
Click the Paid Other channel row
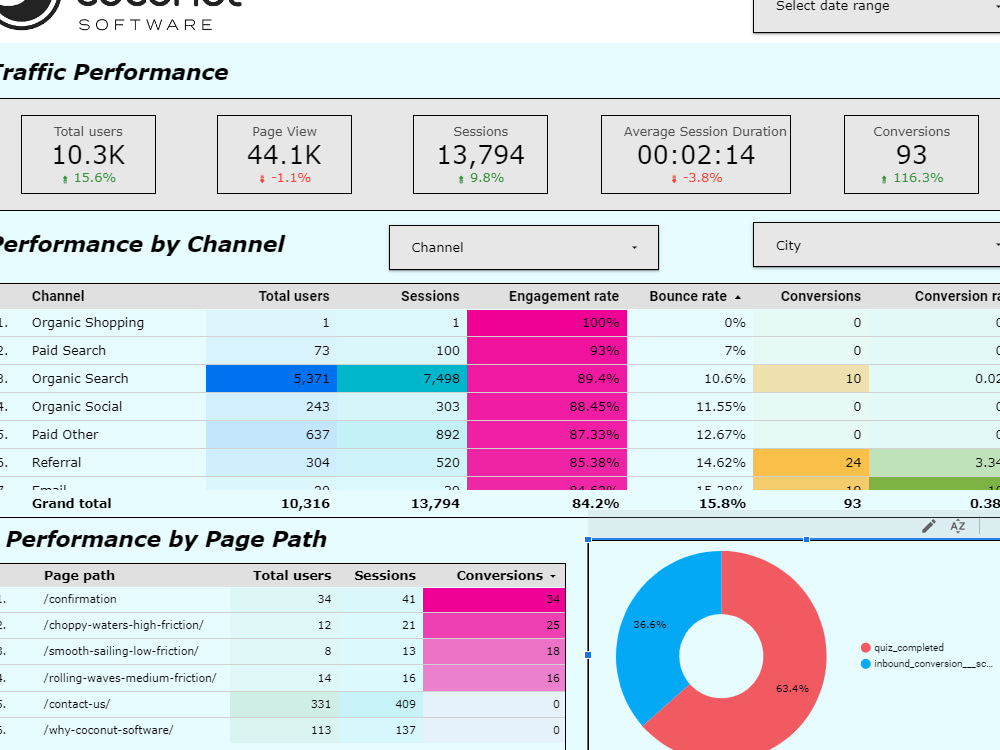click(x=500, y=435)
